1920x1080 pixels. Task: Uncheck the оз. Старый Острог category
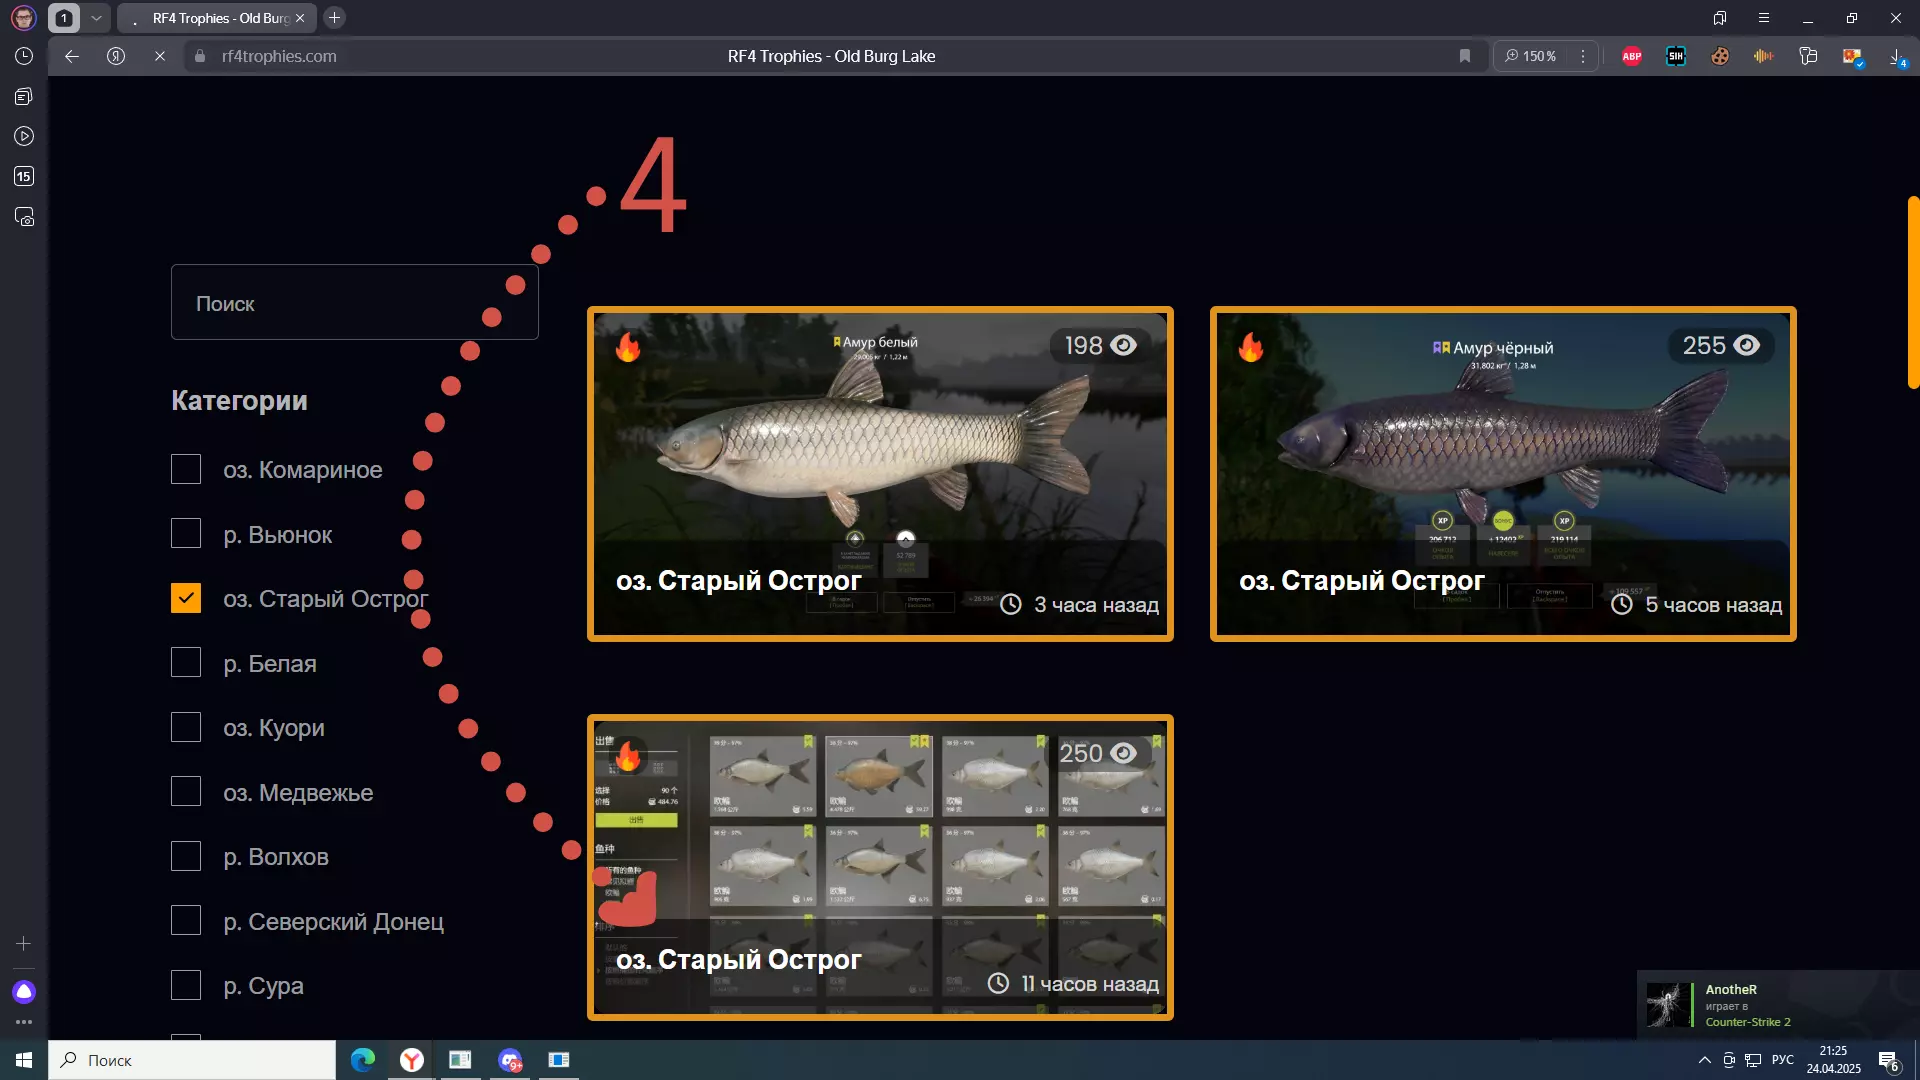point(186,598)
